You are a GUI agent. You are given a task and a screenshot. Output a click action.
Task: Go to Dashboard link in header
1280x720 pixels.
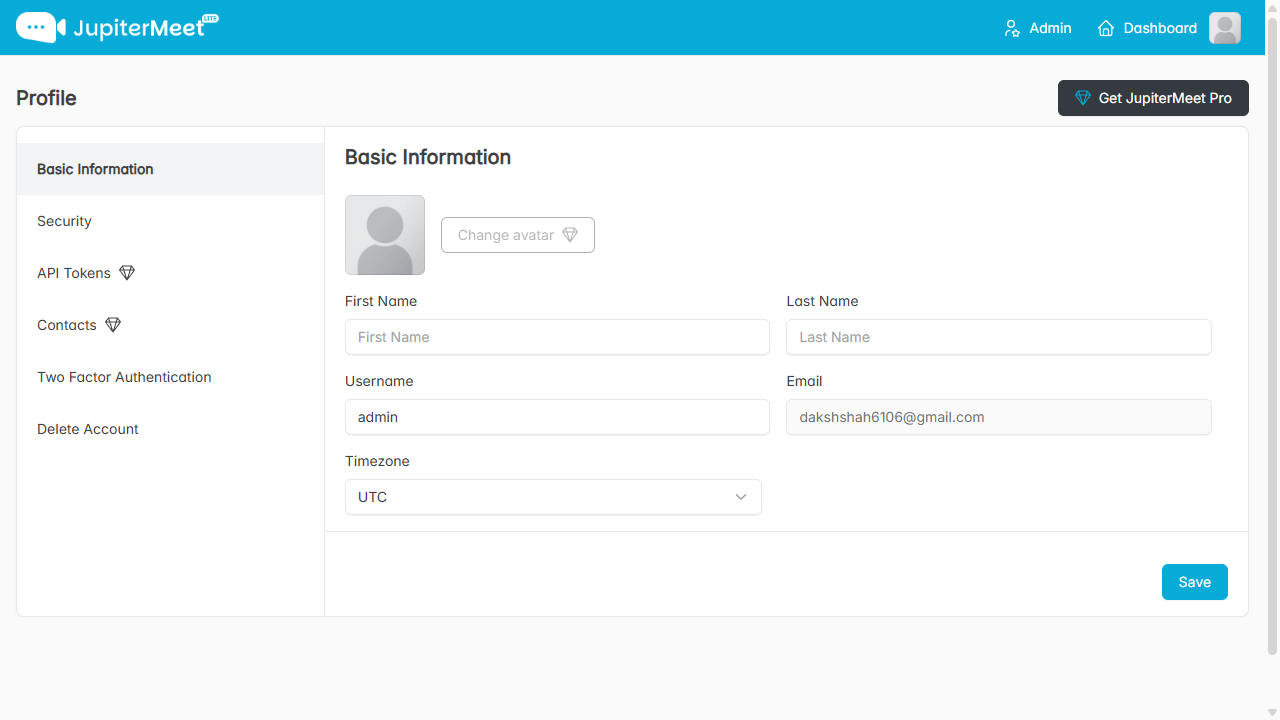1147,28
